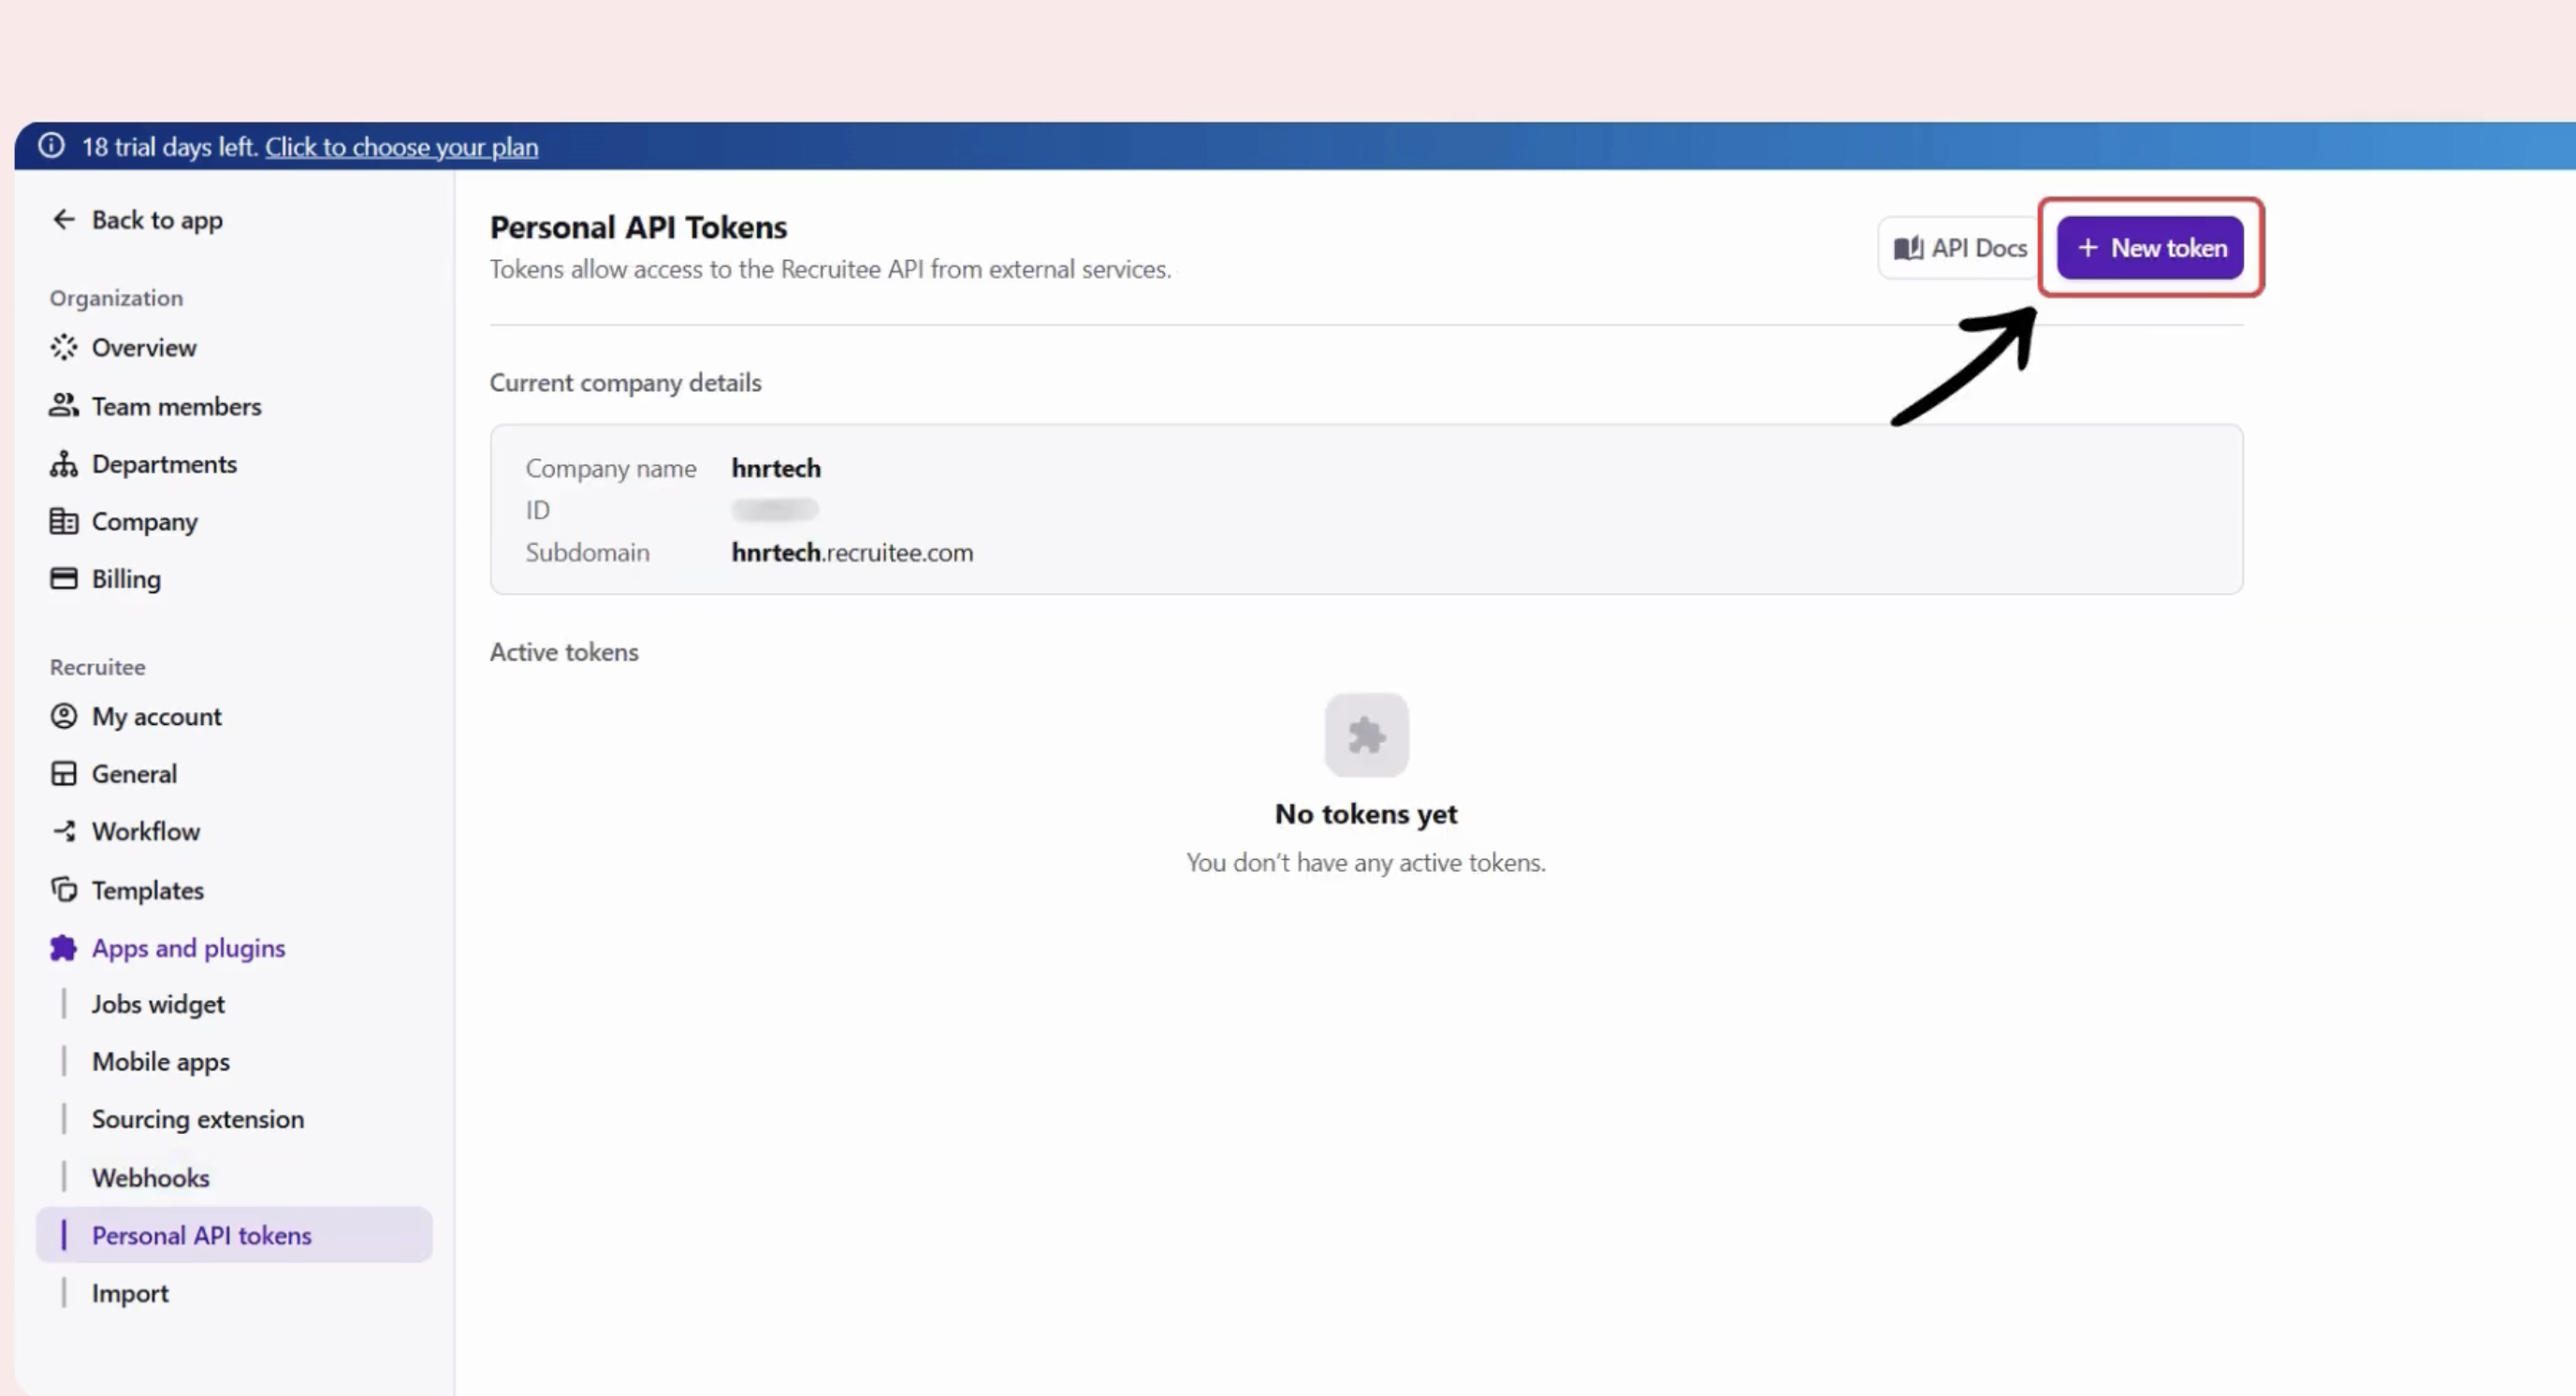Screen dimensions: 2576x1396
Task: Create a New token
Action: 2150,248
